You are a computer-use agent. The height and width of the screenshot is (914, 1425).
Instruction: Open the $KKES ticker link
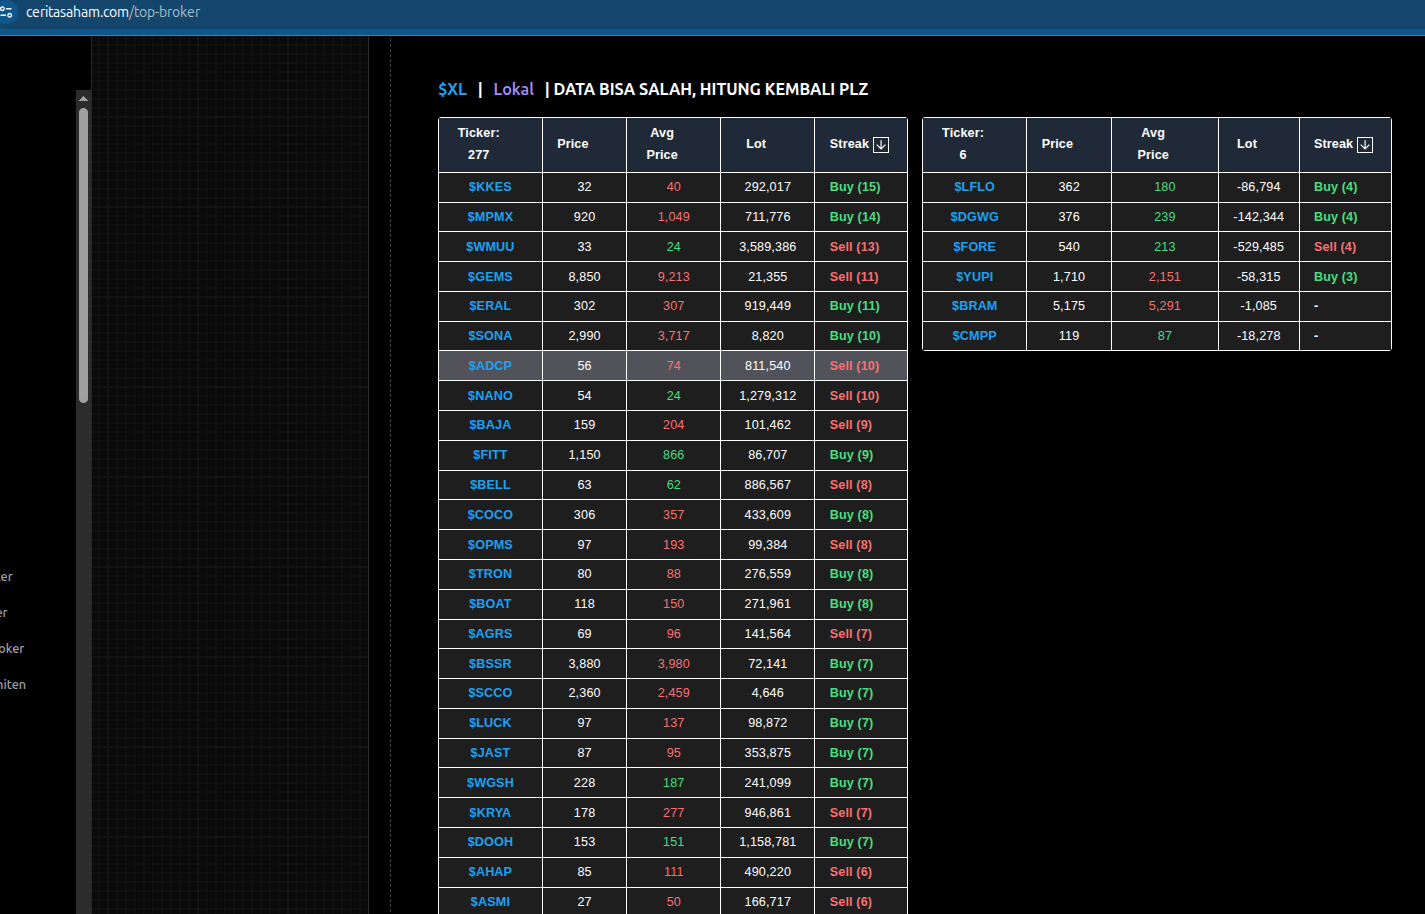[490, 187]
